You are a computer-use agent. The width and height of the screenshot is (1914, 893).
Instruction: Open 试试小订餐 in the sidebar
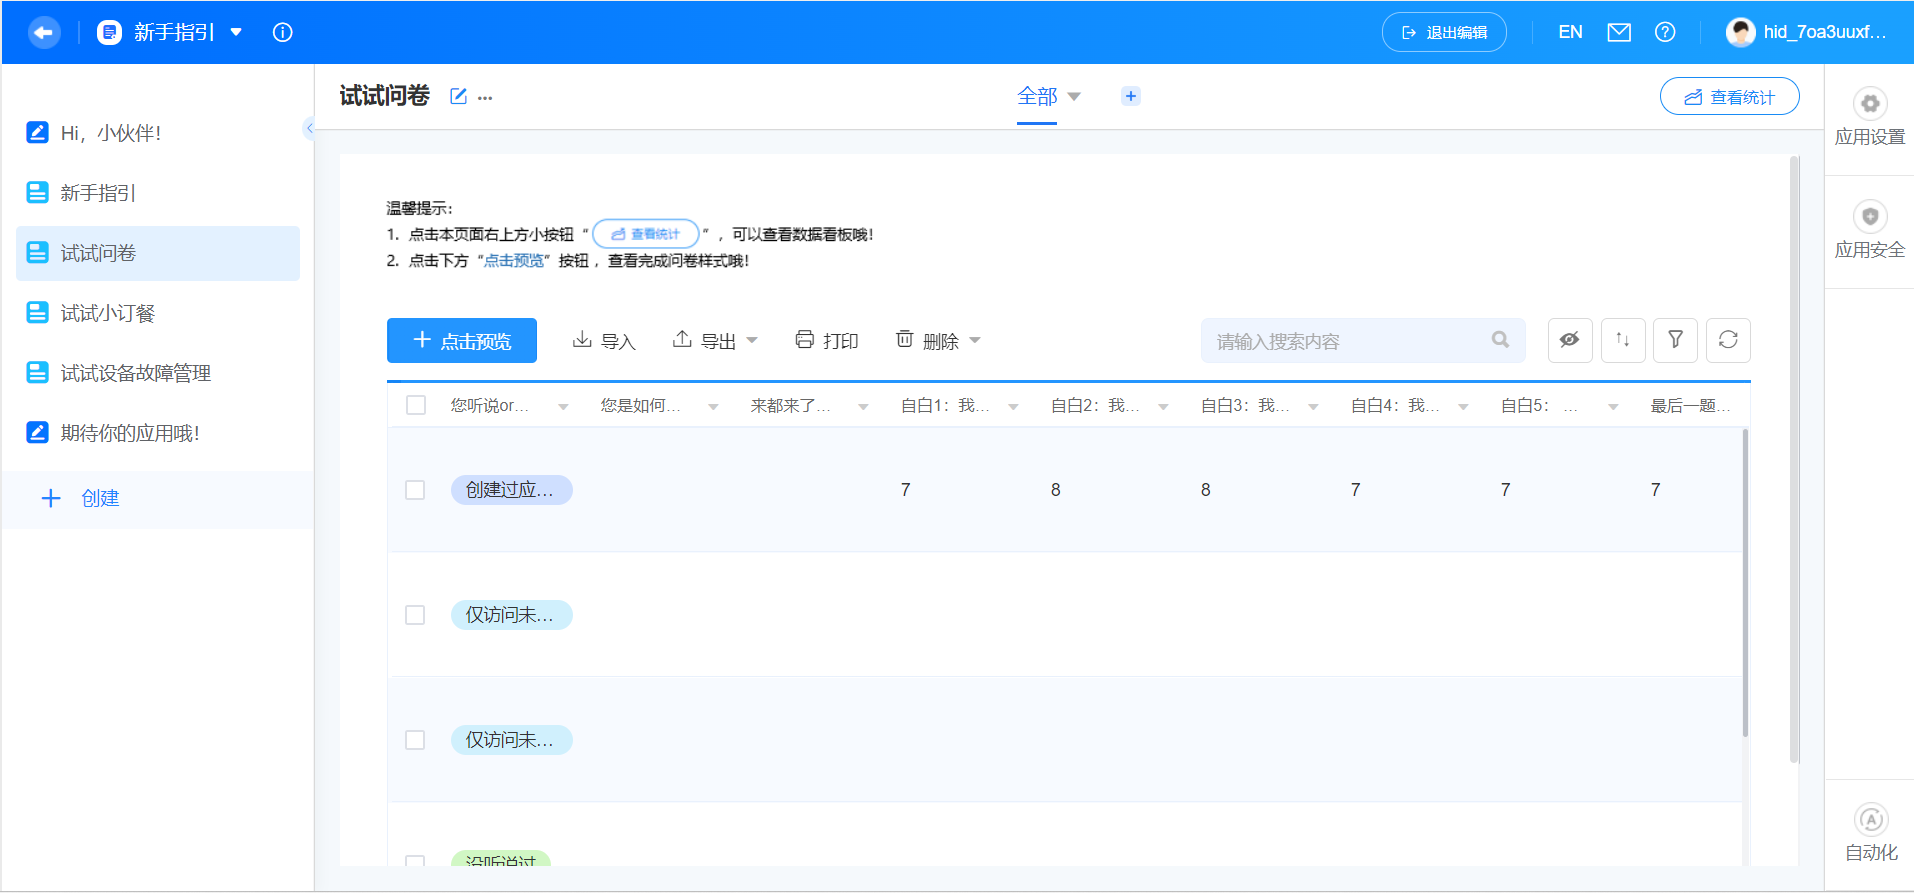coord(158,313)
